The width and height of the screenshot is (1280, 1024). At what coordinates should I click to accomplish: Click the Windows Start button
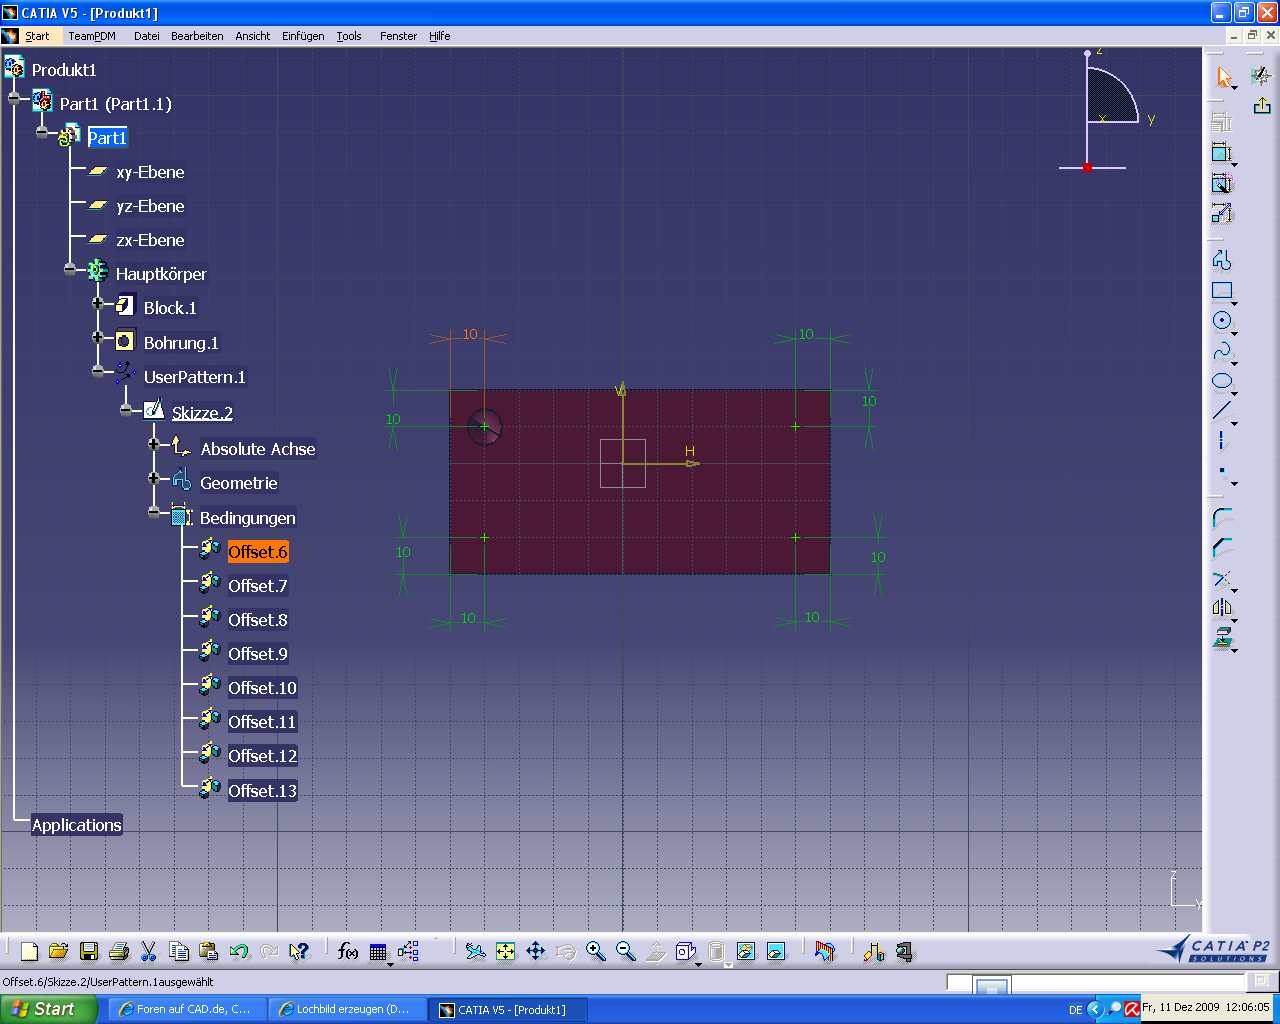coord(49,1009)
